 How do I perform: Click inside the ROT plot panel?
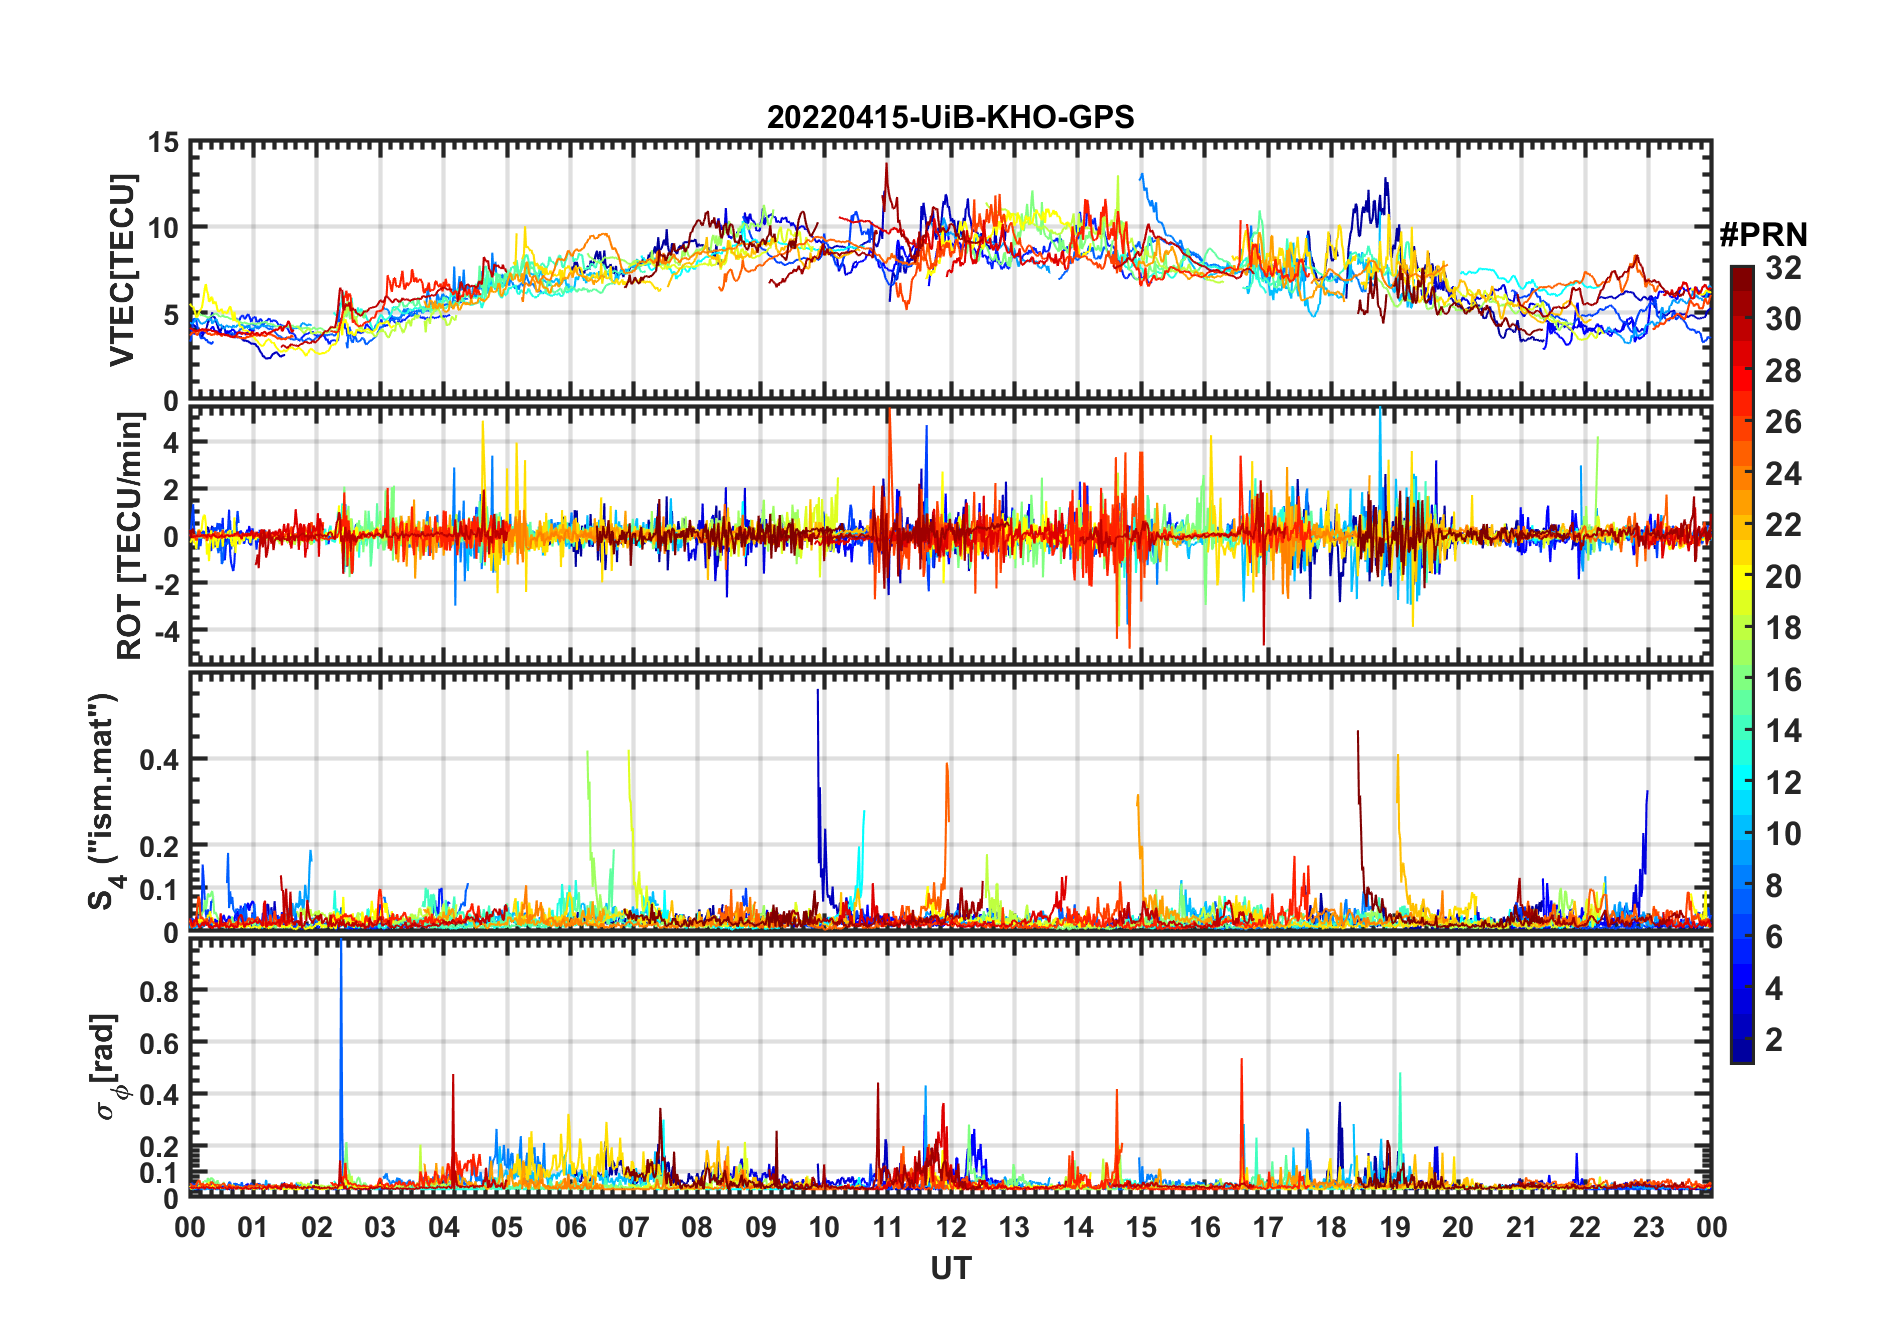[x=950, y=534]
